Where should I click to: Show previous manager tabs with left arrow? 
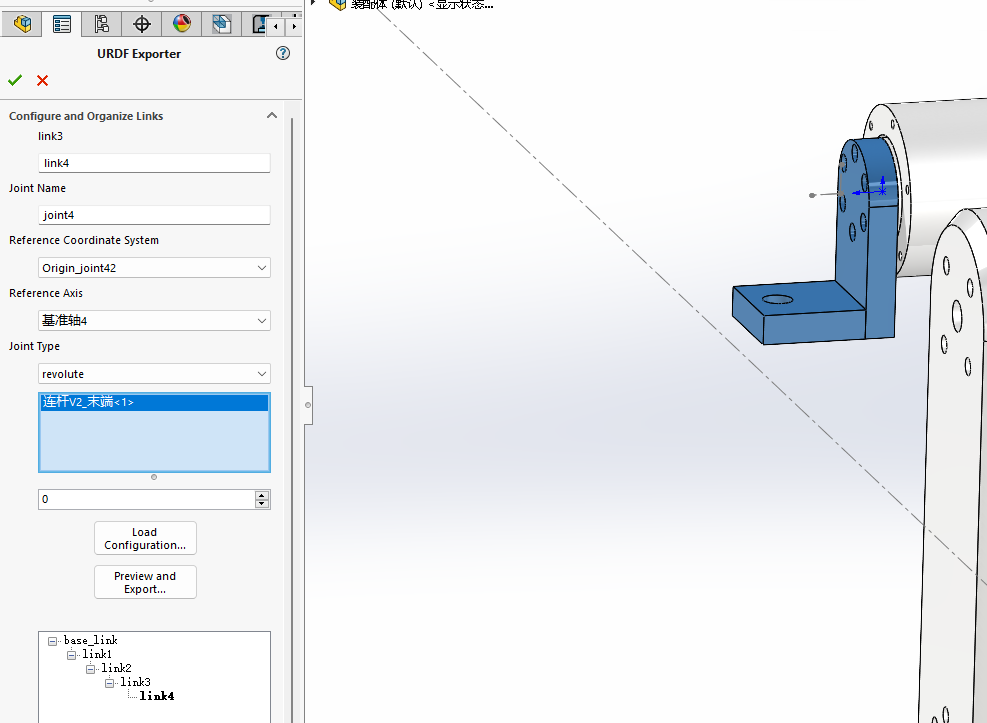tap(276, 26)
